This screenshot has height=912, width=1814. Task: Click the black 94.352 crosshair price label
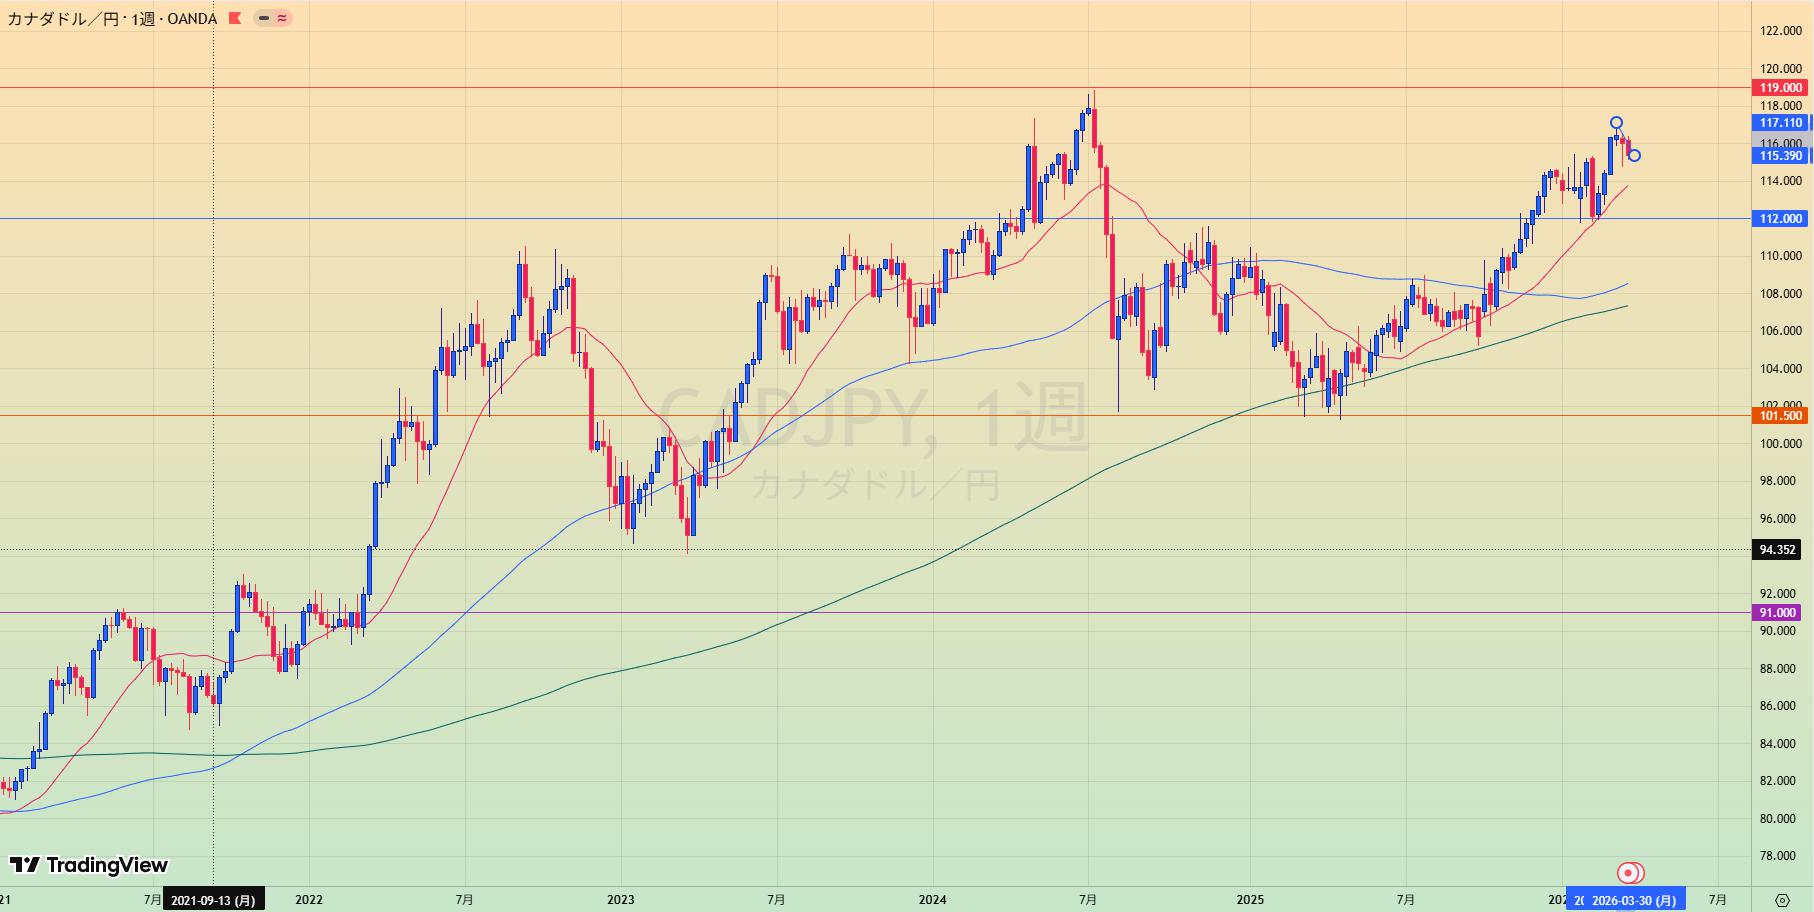point(1778,550)
